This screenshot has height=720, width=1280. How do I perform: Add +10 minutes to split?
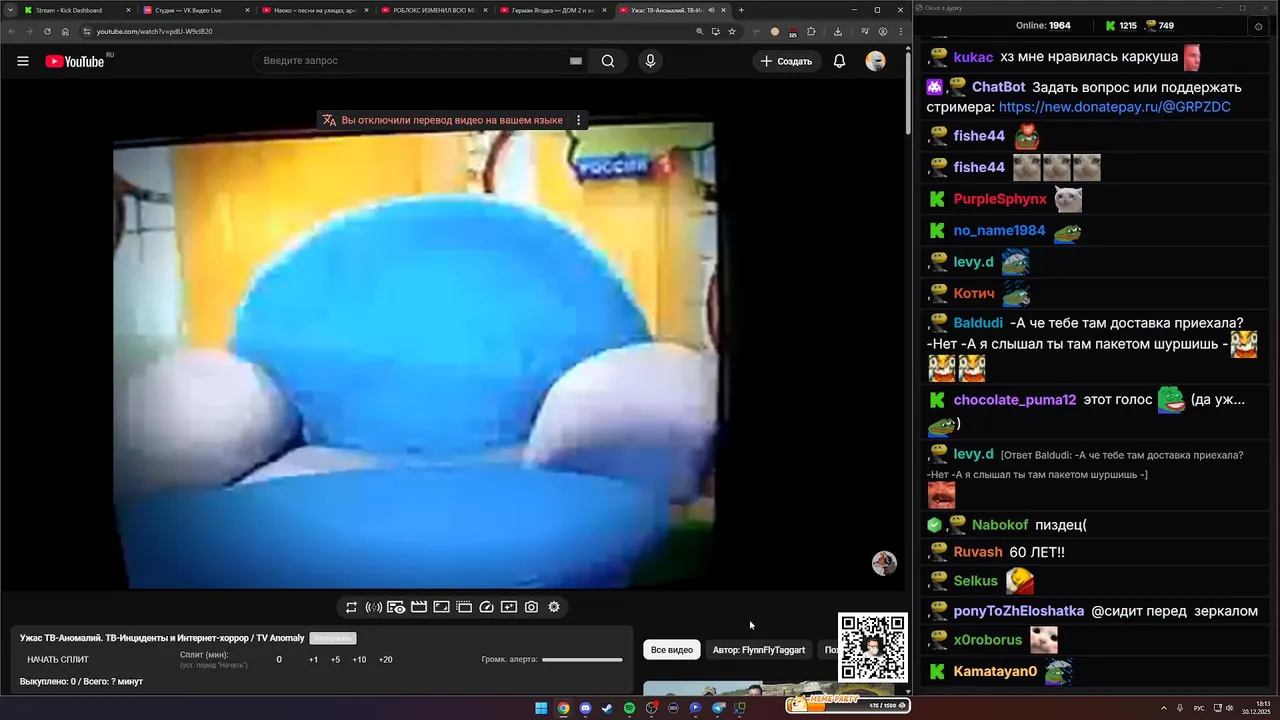[x=359, y=660]
